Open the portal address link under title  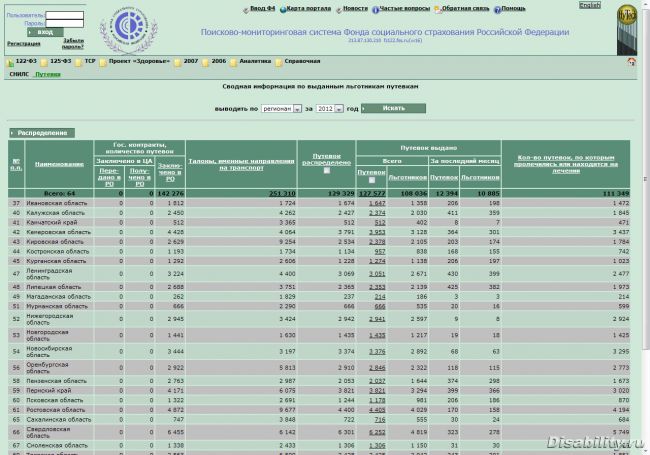[x=385, y=41]
